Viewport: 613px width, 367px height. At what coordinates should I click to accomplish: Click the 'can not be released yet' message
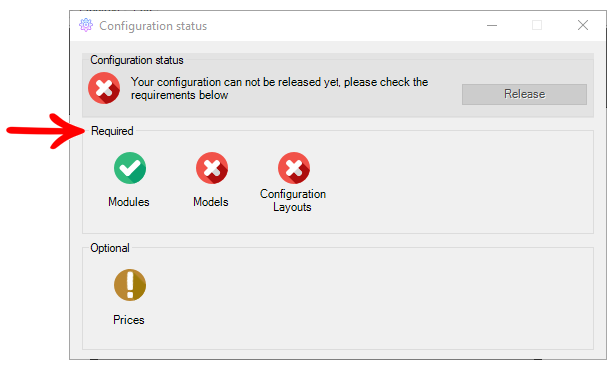pos(280,88)
